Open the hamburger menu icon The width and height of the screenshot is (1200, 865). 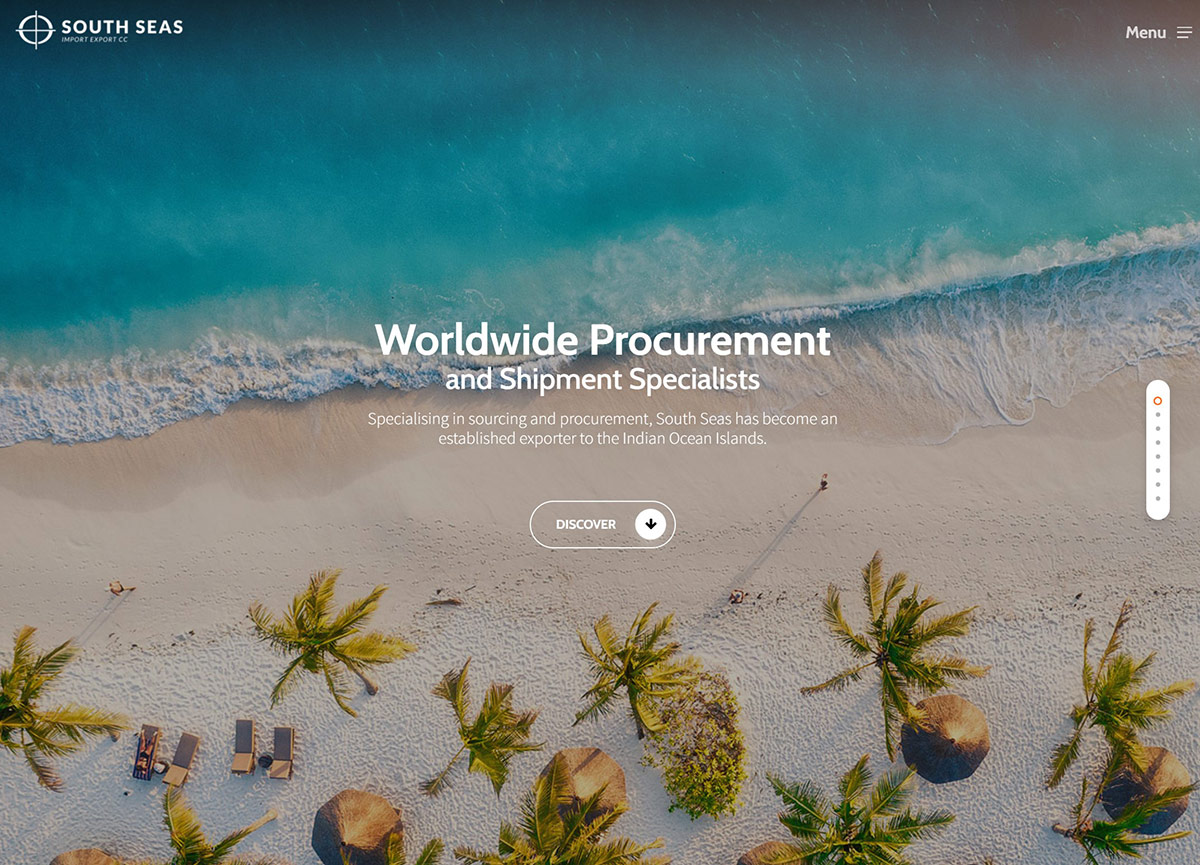(x=1184, y=33)
